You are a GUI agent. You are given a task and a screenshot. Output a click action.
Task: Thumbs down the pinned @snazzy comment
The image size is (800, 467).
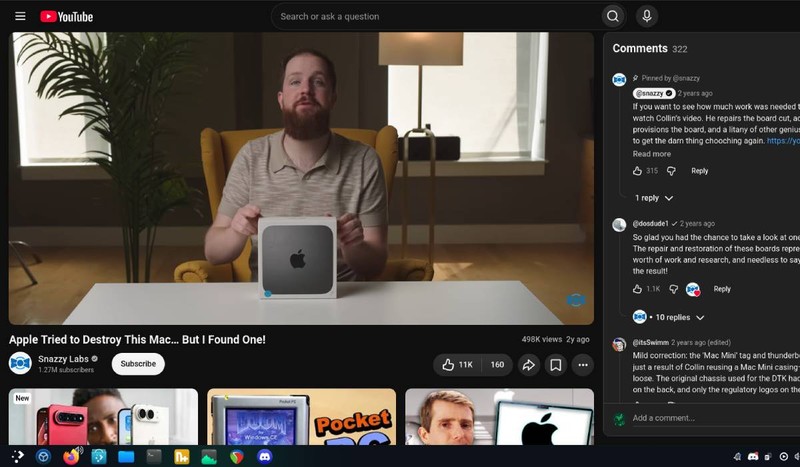[x=671, y=171]
